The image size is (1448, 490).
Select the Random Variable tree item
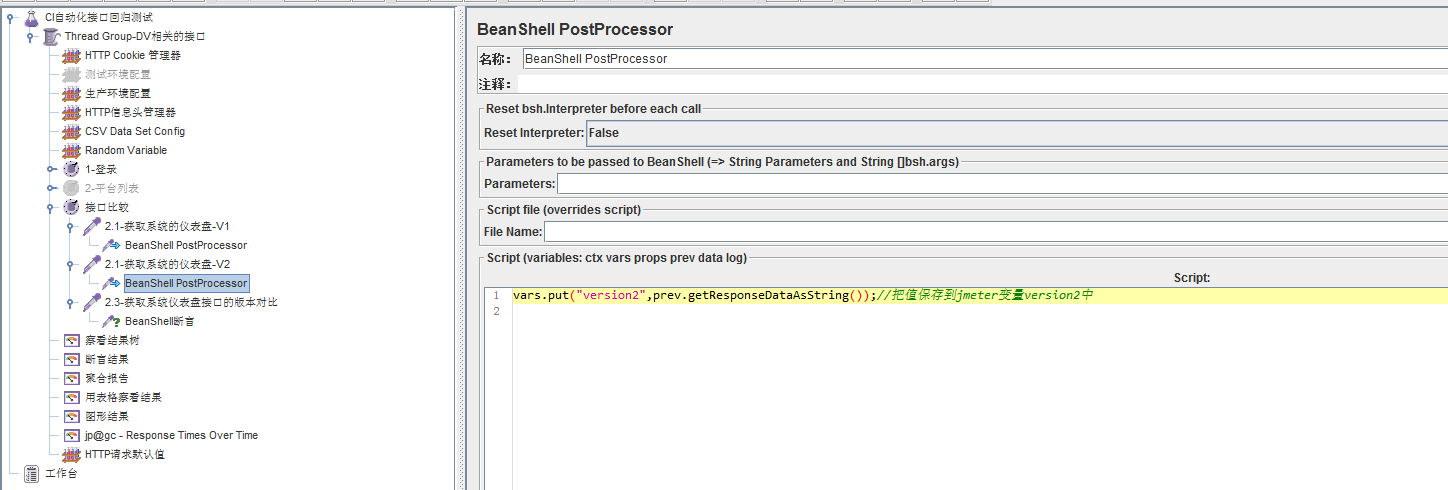126,150
